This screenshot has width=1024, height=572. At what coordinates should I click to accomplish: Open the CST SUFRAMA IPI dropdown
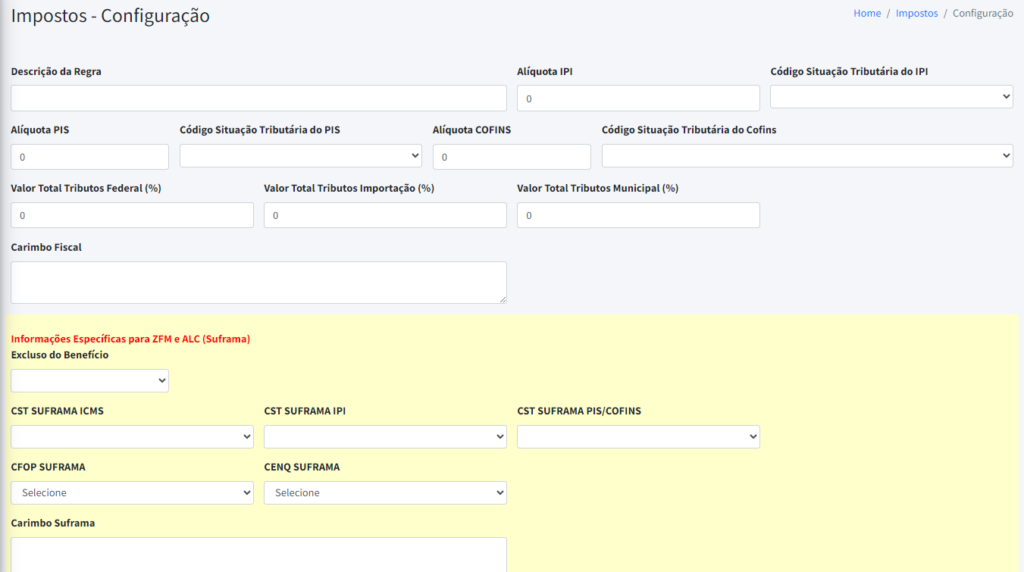click(x=385, y=437)
